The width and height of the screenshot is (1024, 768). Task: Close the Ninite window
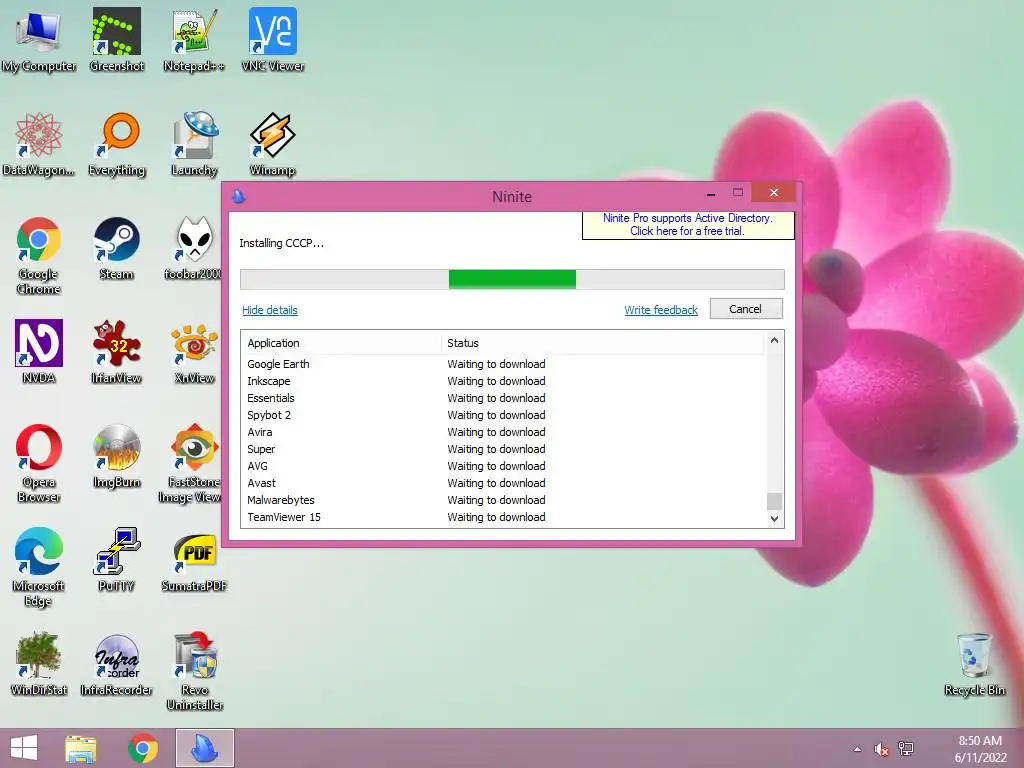point(774,193)
